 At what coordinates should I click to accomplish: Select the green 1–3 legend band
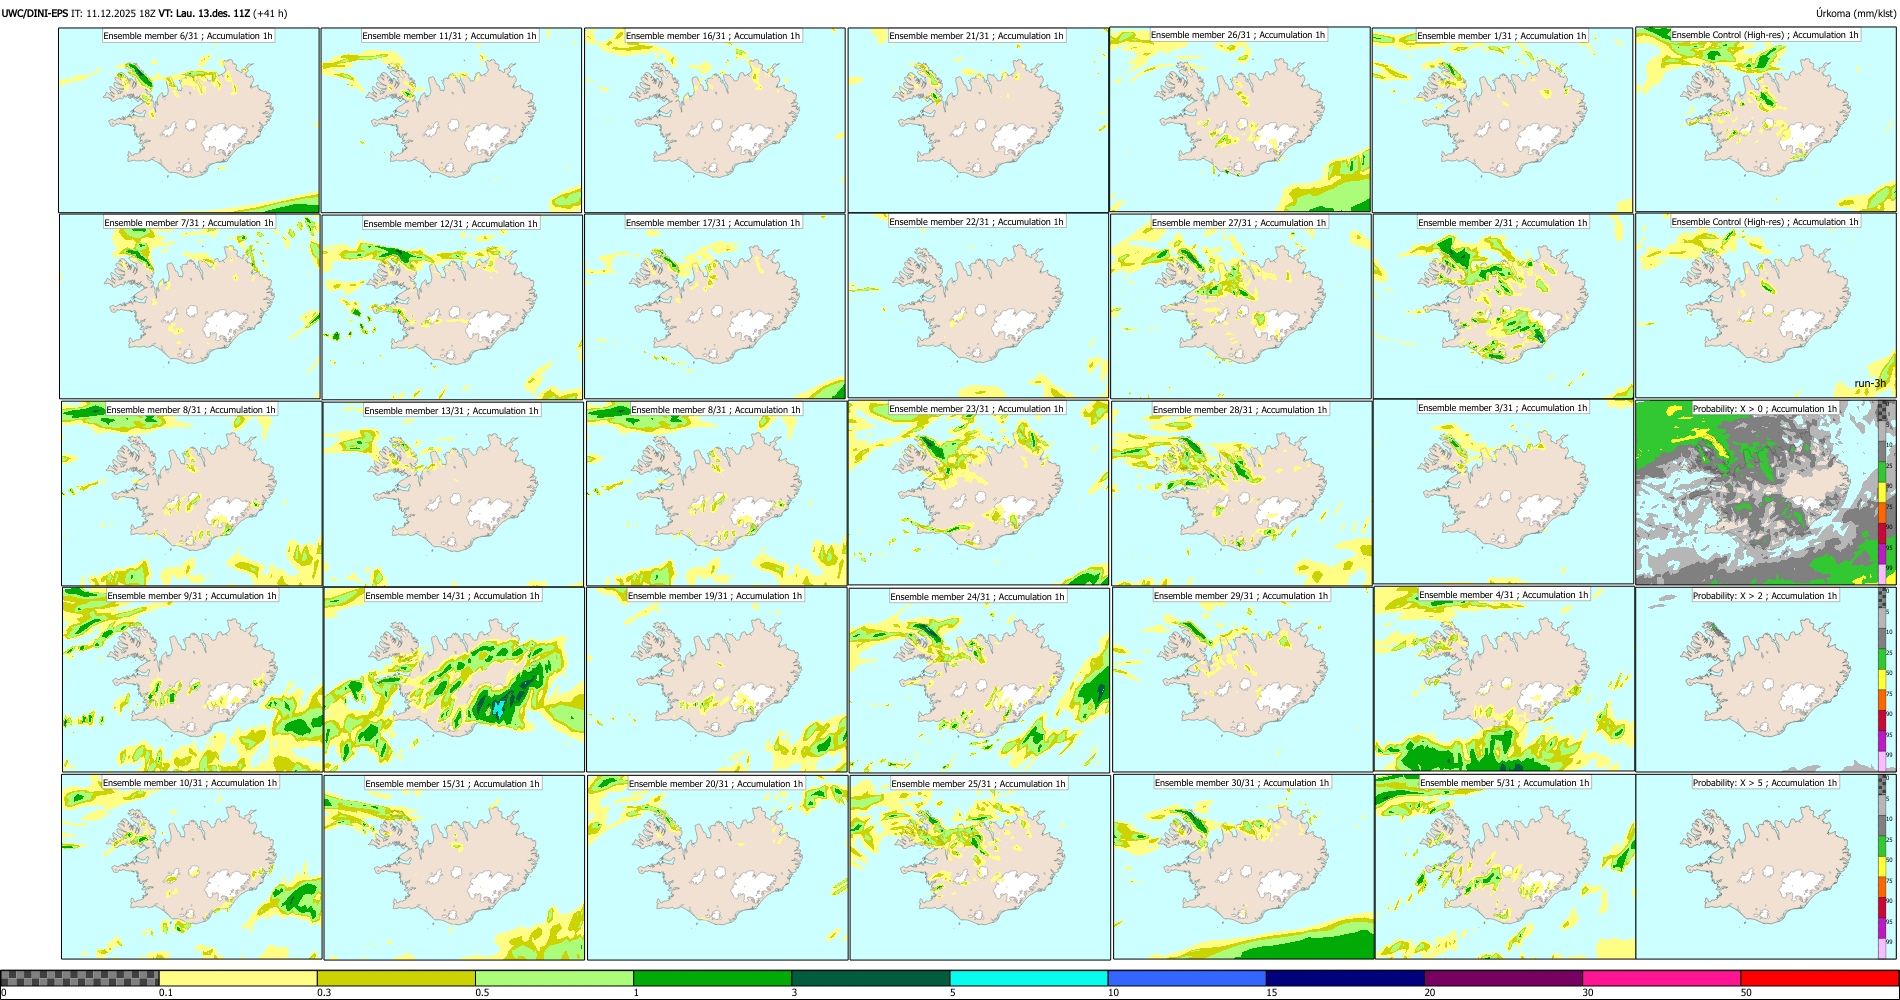[712, 978]
